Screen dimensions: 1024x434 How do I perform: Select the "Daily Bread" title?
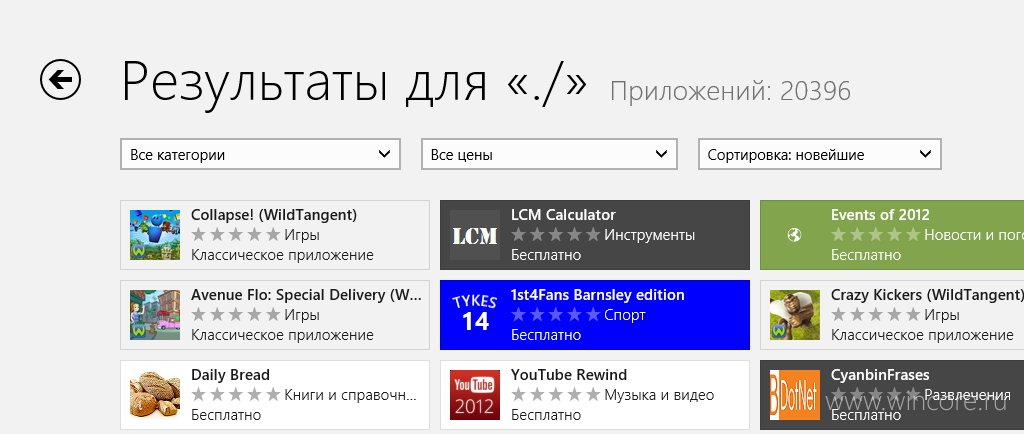pos(230,375)
